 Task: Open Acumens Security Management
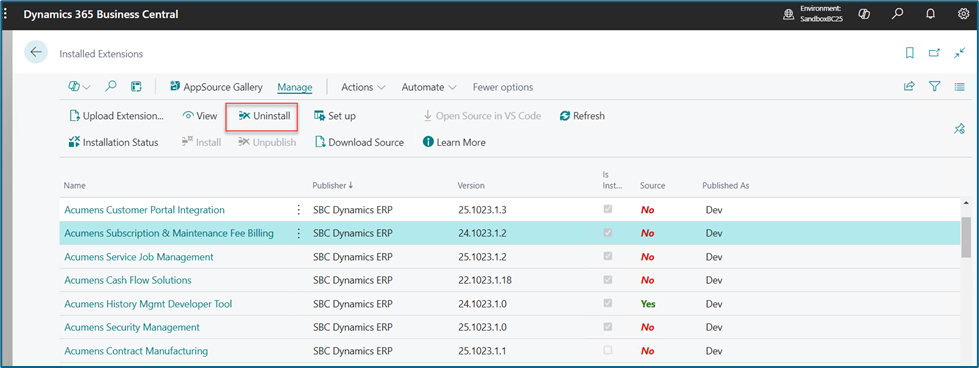coord(132,327)
